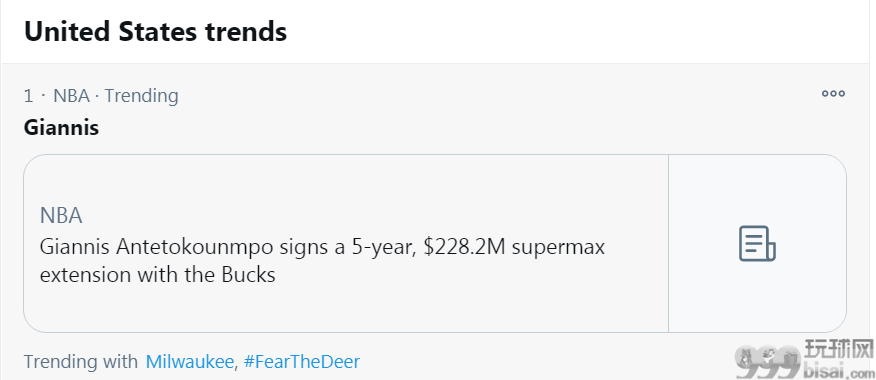This screenshot has height=380, width=876.
Task: Click the article document icon in card
Action: pos(757,244)
